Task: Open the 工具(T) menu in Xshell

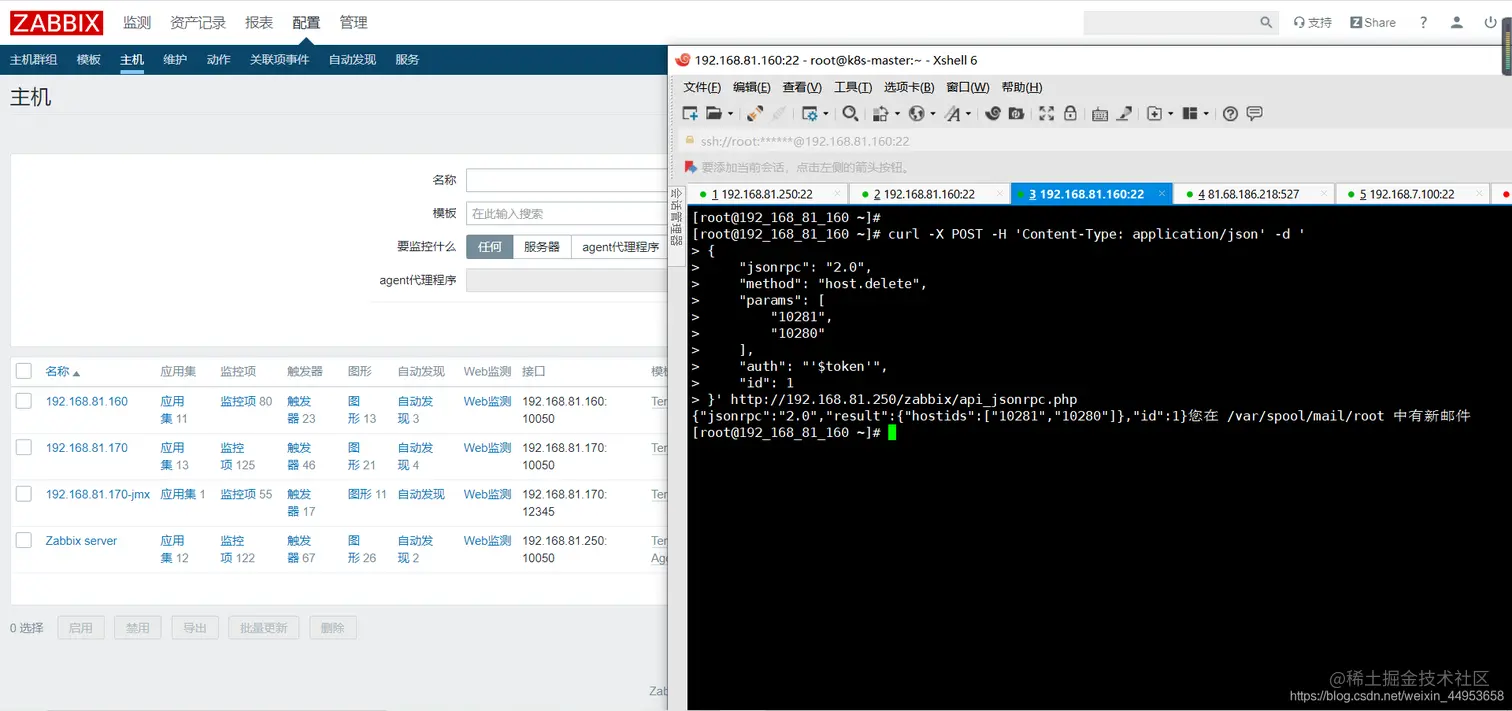Action: 853,87
